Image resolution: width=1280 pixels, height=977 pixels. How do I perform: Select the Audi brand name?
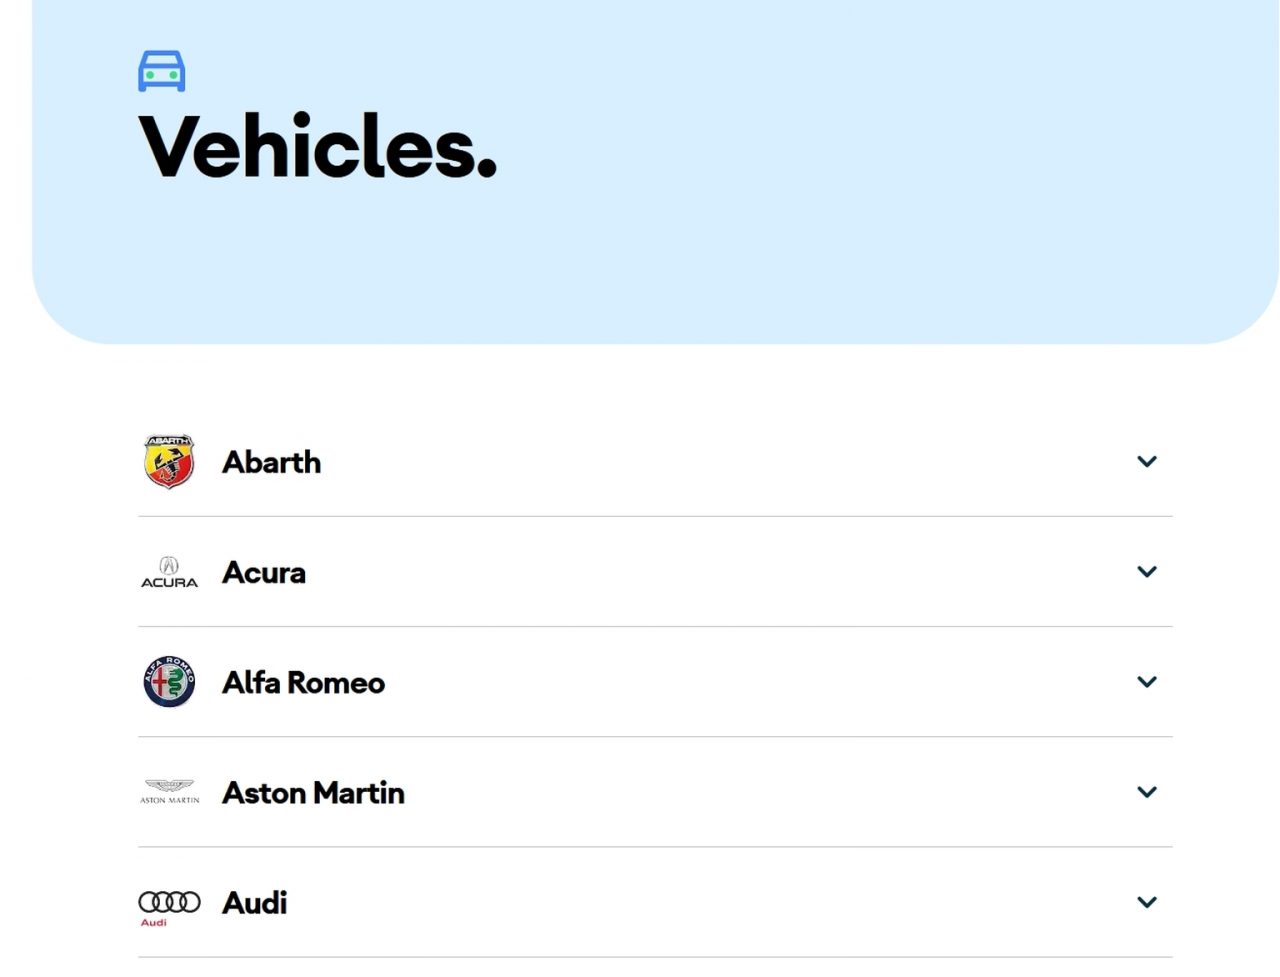coord(255,902)
